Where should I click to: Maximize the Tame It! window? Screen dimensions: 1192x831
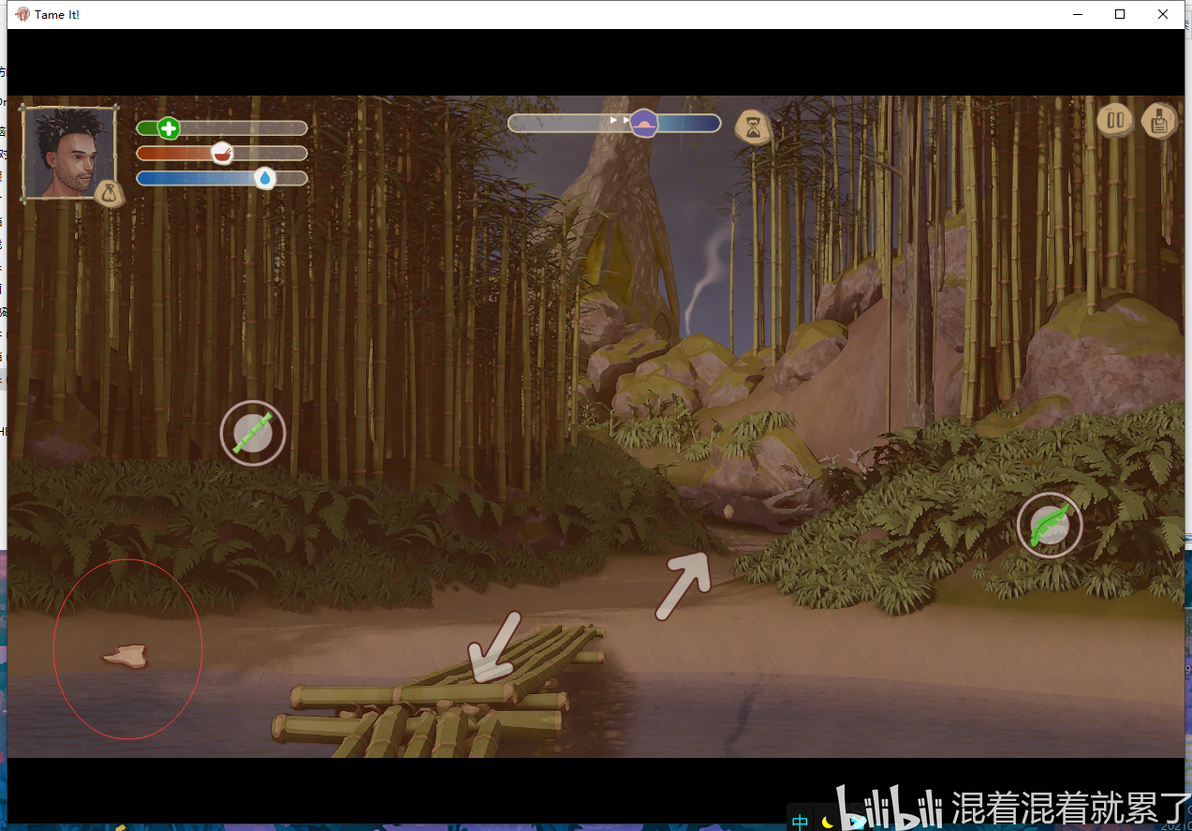coord(1120,14)
